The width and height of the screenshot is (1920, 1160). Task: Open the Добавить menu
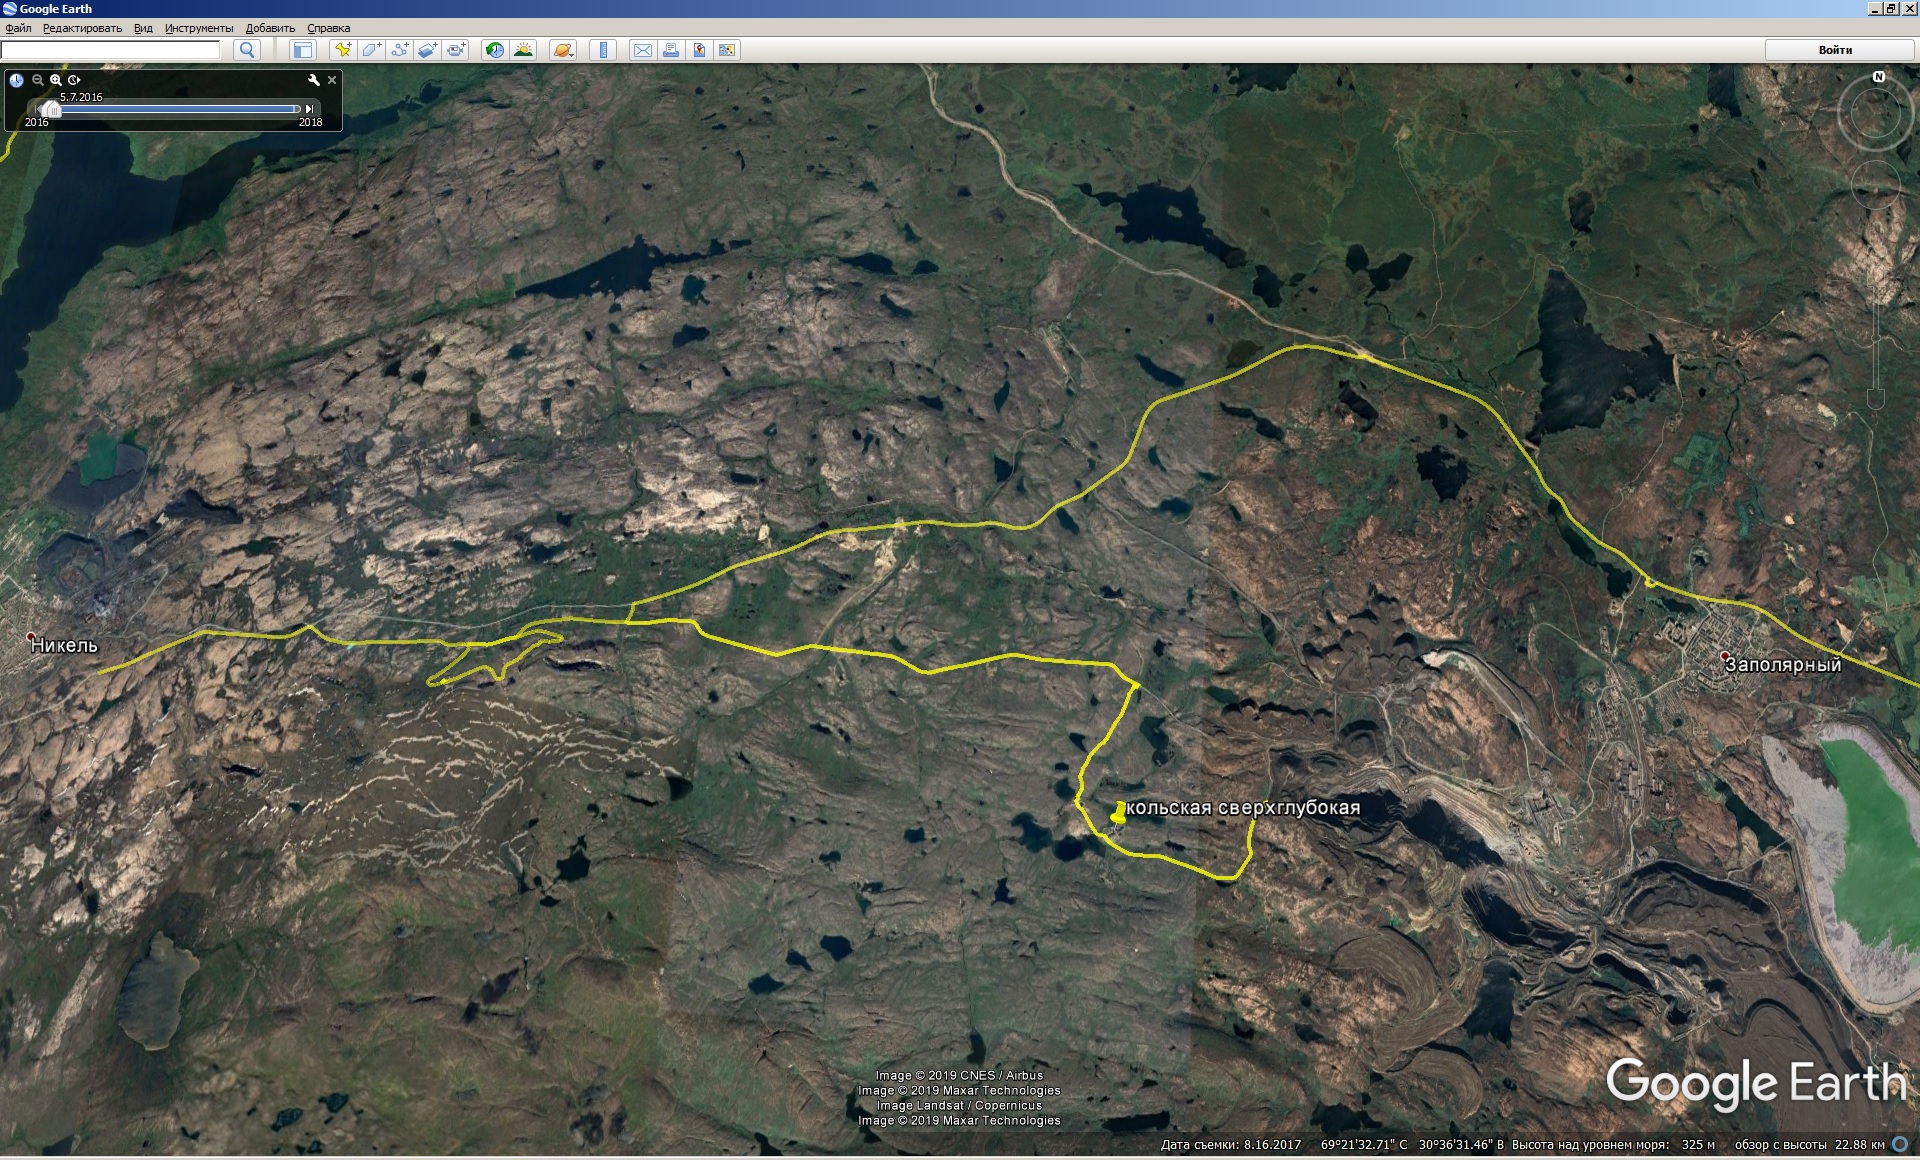pyautogui.click(x=270, y=28)
